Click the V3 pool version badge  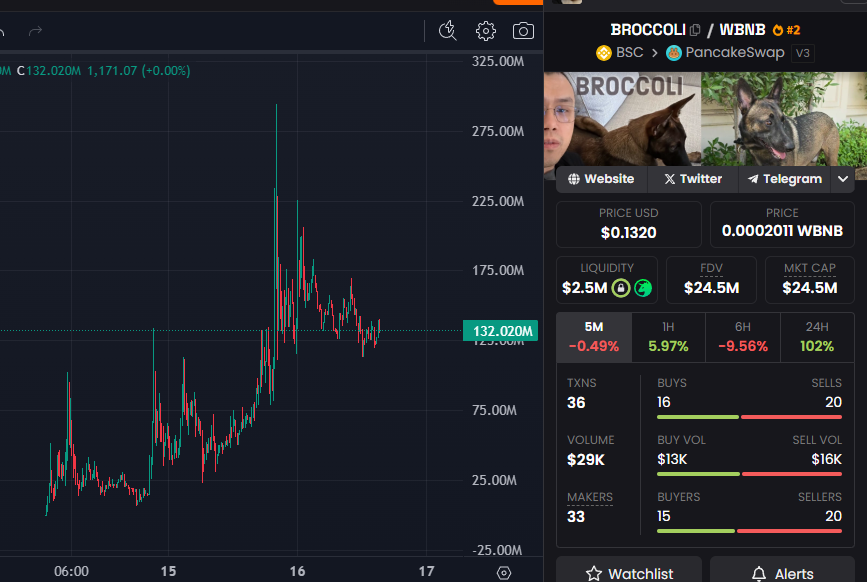802,53
